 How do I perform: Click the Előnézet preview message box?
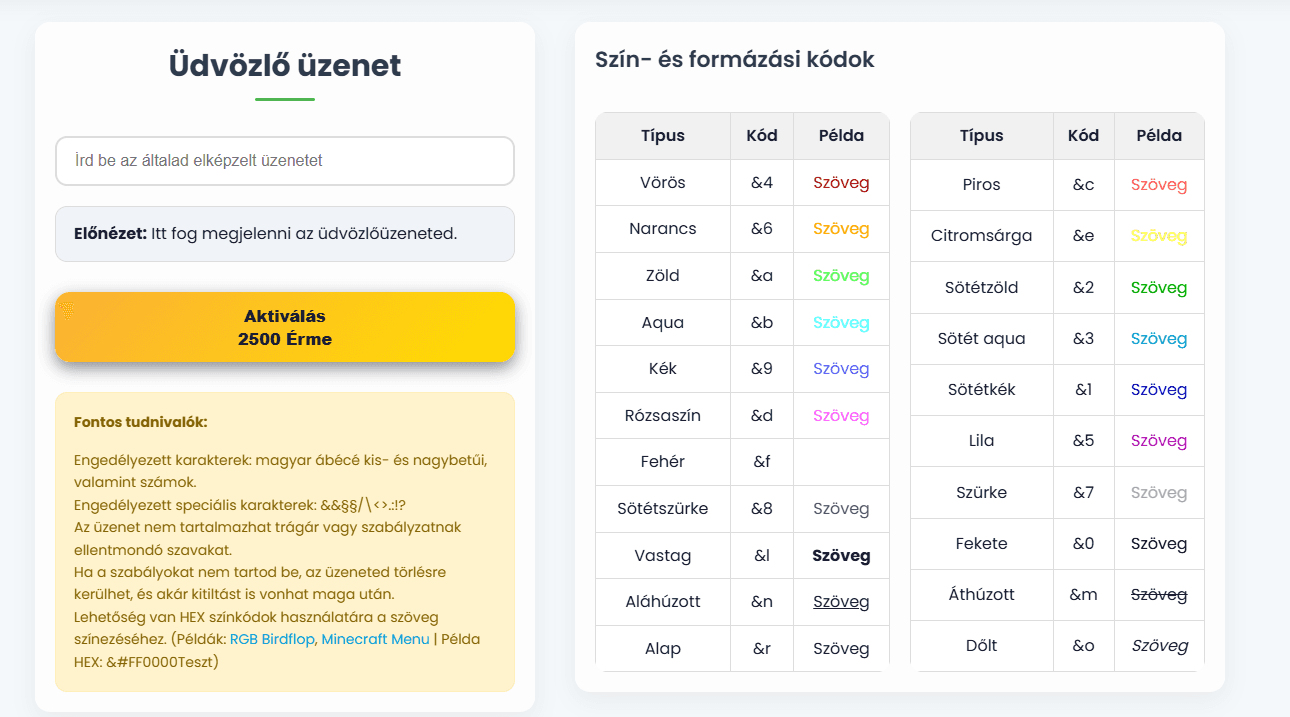click(284, 234)
